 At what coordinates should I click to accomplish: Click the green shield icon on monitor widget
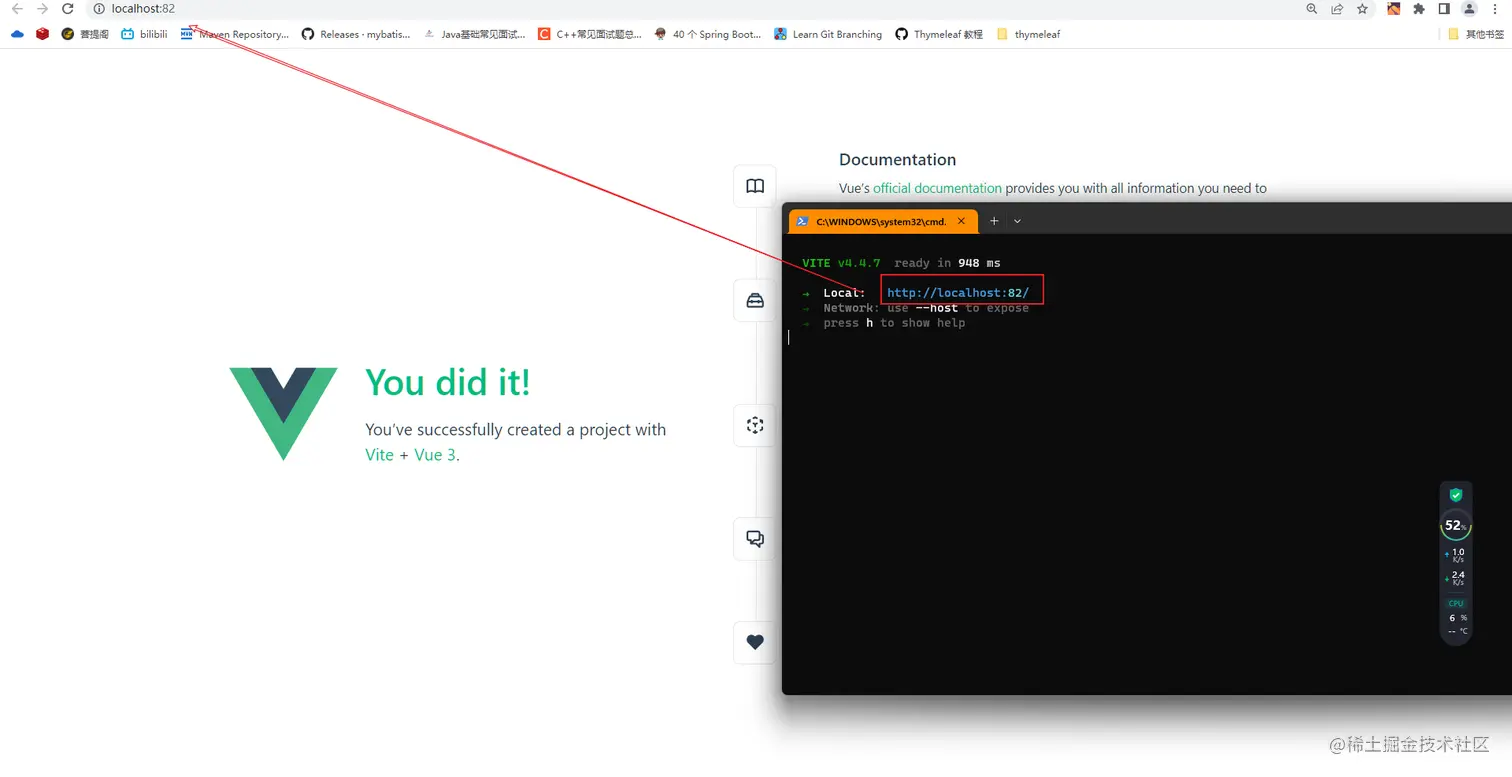(x=1456, y=495)
